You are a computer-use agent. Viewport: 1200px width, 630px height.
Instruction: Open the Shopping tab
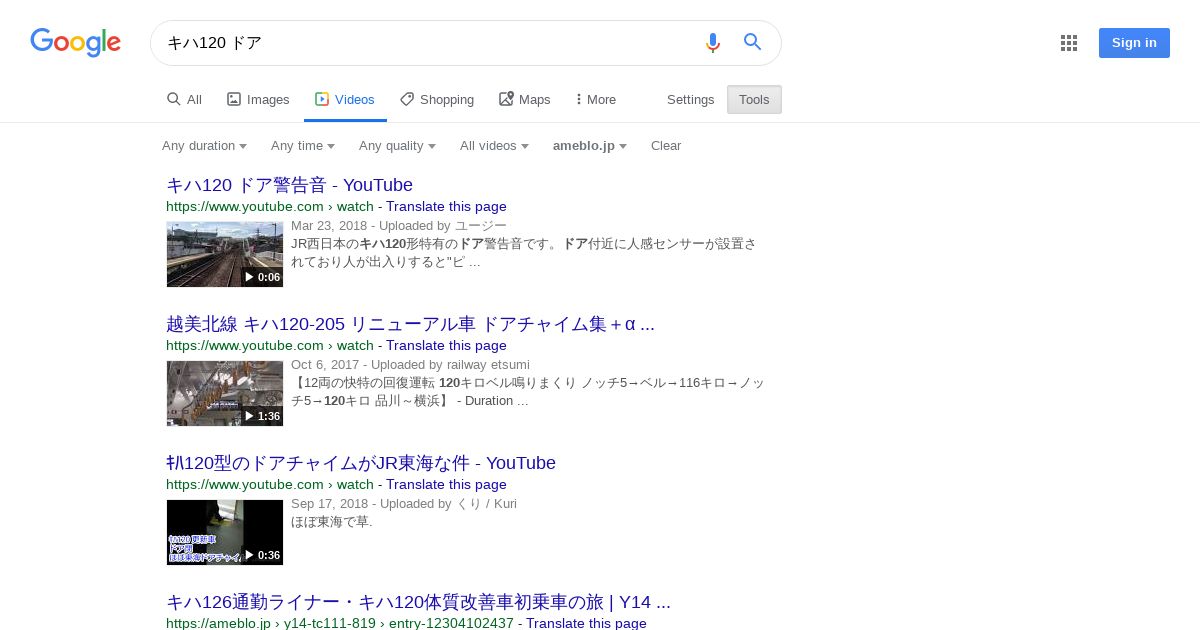point(437,100)
